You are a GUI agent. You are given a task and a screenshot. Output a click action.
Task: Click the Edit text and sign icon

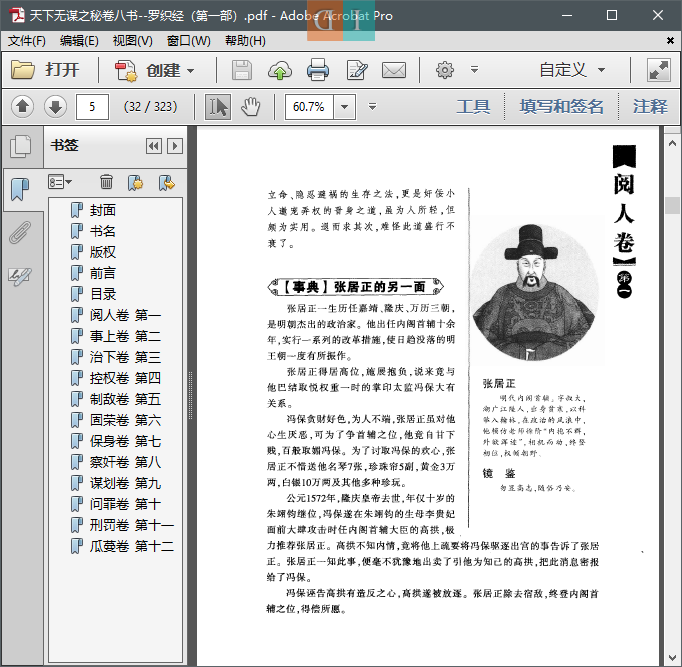coord(357,70)
